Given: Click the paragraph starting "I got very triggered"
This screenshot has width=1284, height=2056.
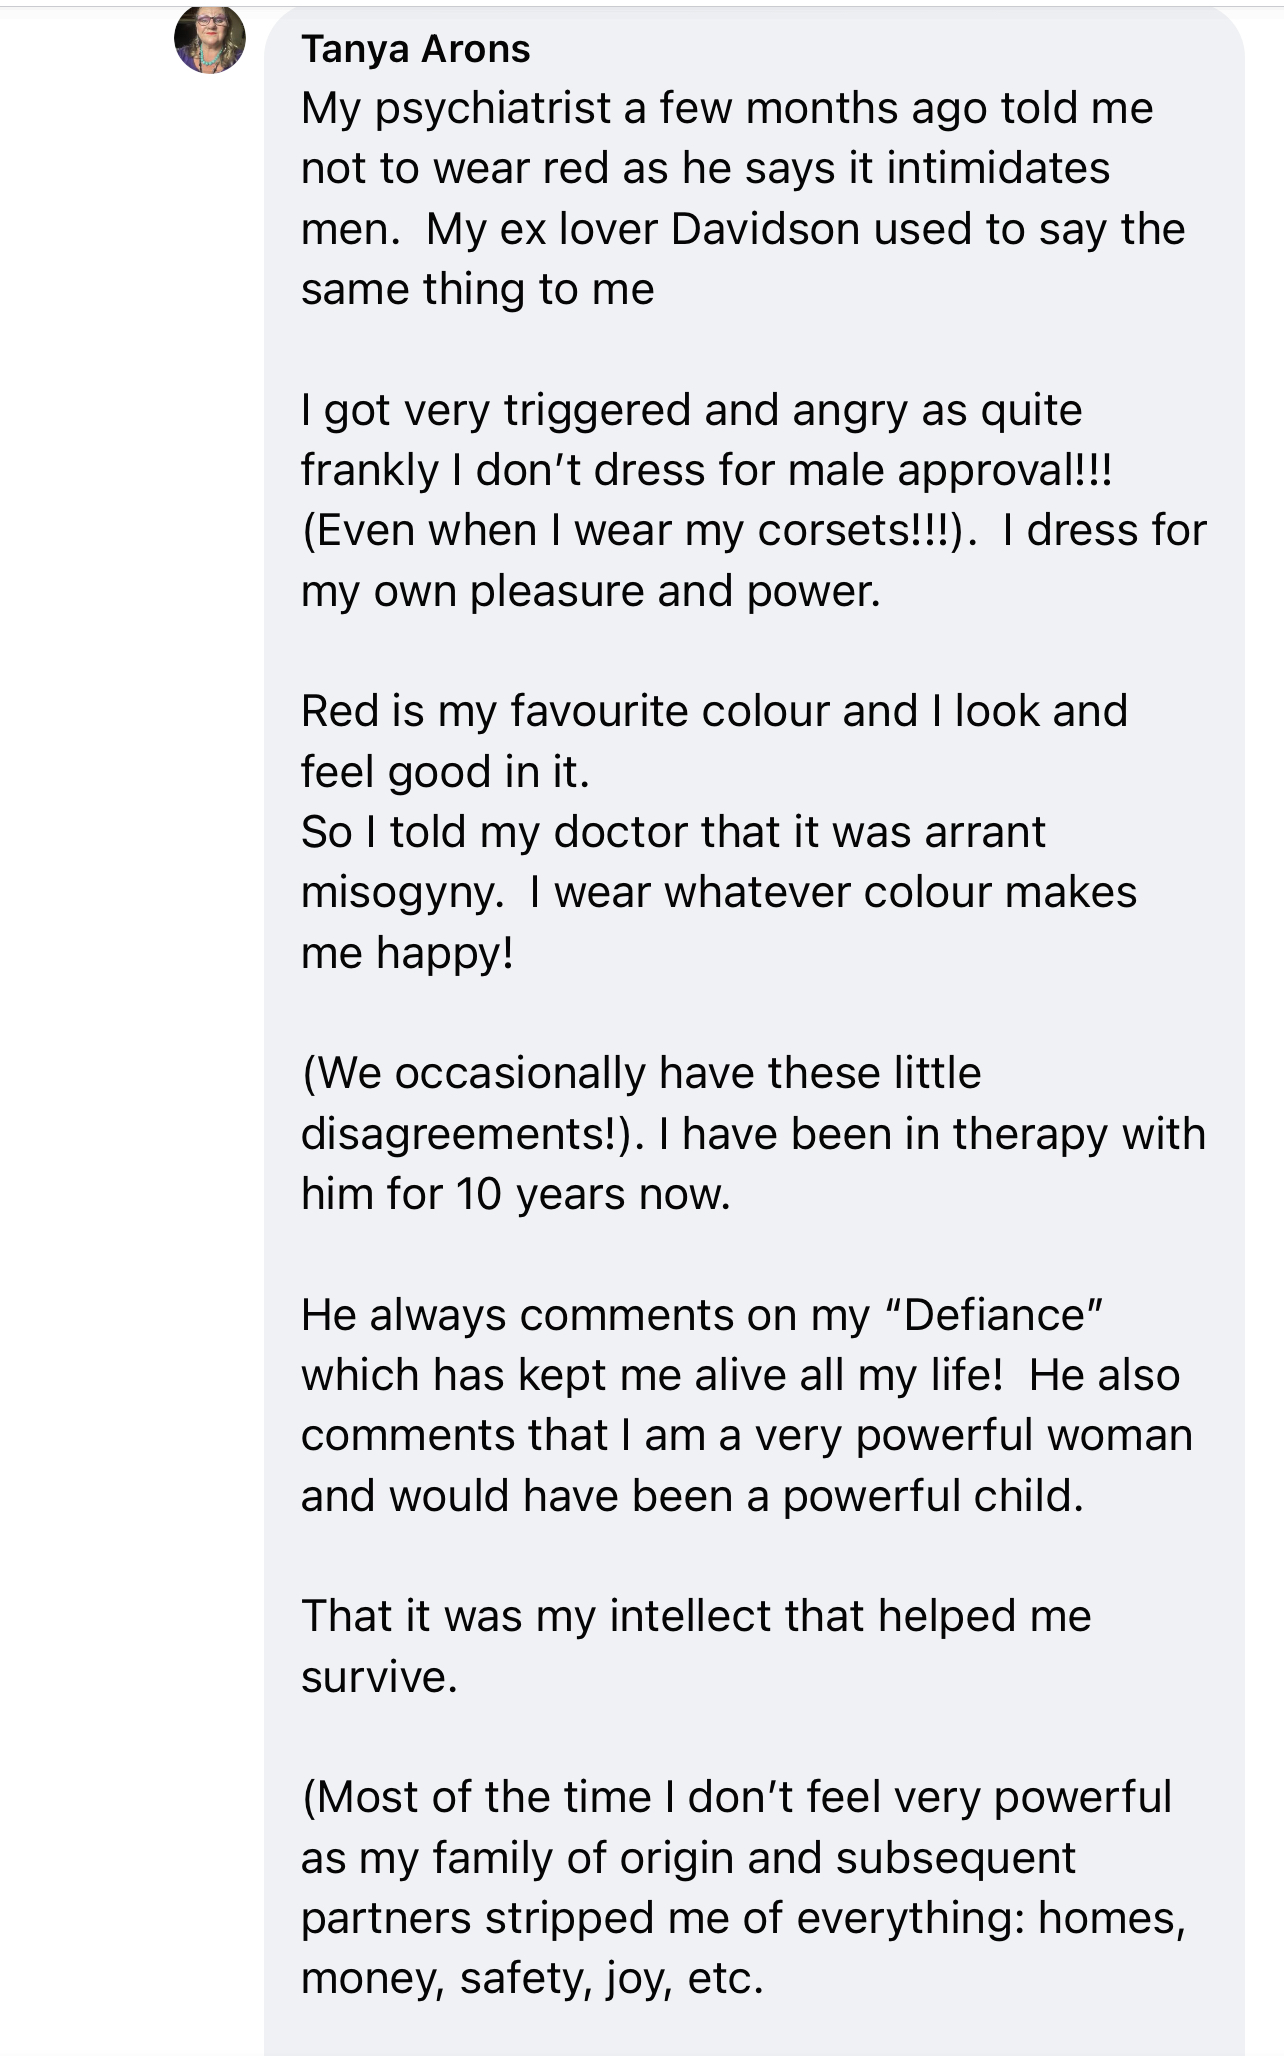Looking at the screenshot, I should click(754, 501).
